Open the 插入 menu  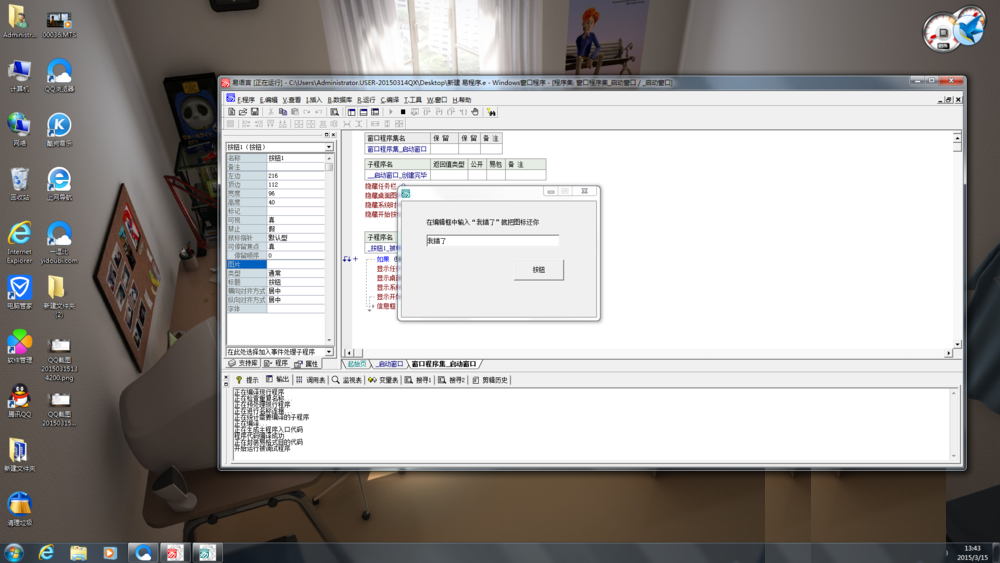tap(314, 99)
